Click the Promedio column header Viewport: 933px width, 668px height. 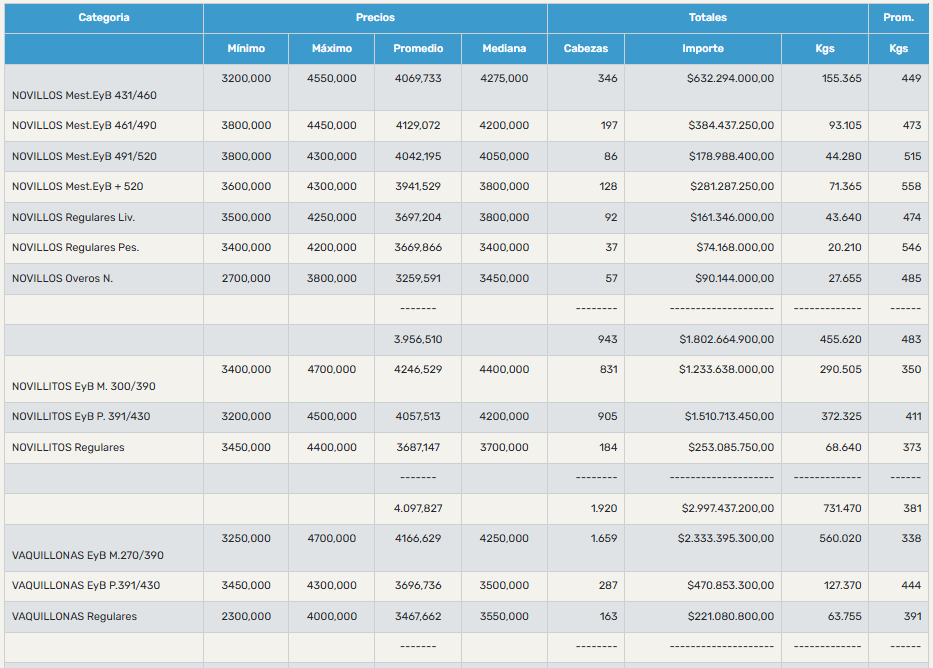[418, 49]
